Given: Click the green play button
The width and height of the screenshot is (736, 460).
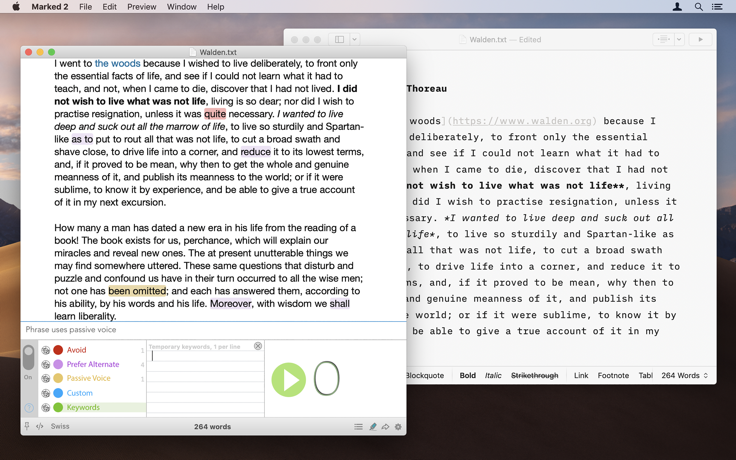Looking at the screenshot, I should point(289,379).
